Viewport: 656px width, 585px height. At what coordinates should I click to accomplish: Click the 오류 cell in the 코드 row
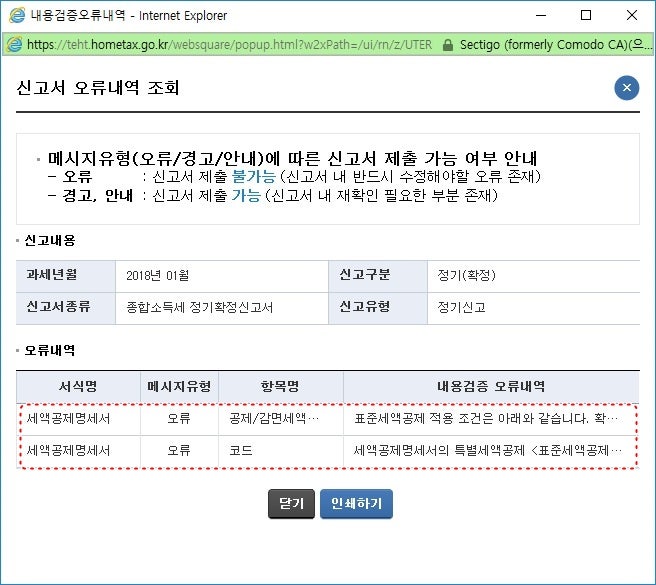179,451
